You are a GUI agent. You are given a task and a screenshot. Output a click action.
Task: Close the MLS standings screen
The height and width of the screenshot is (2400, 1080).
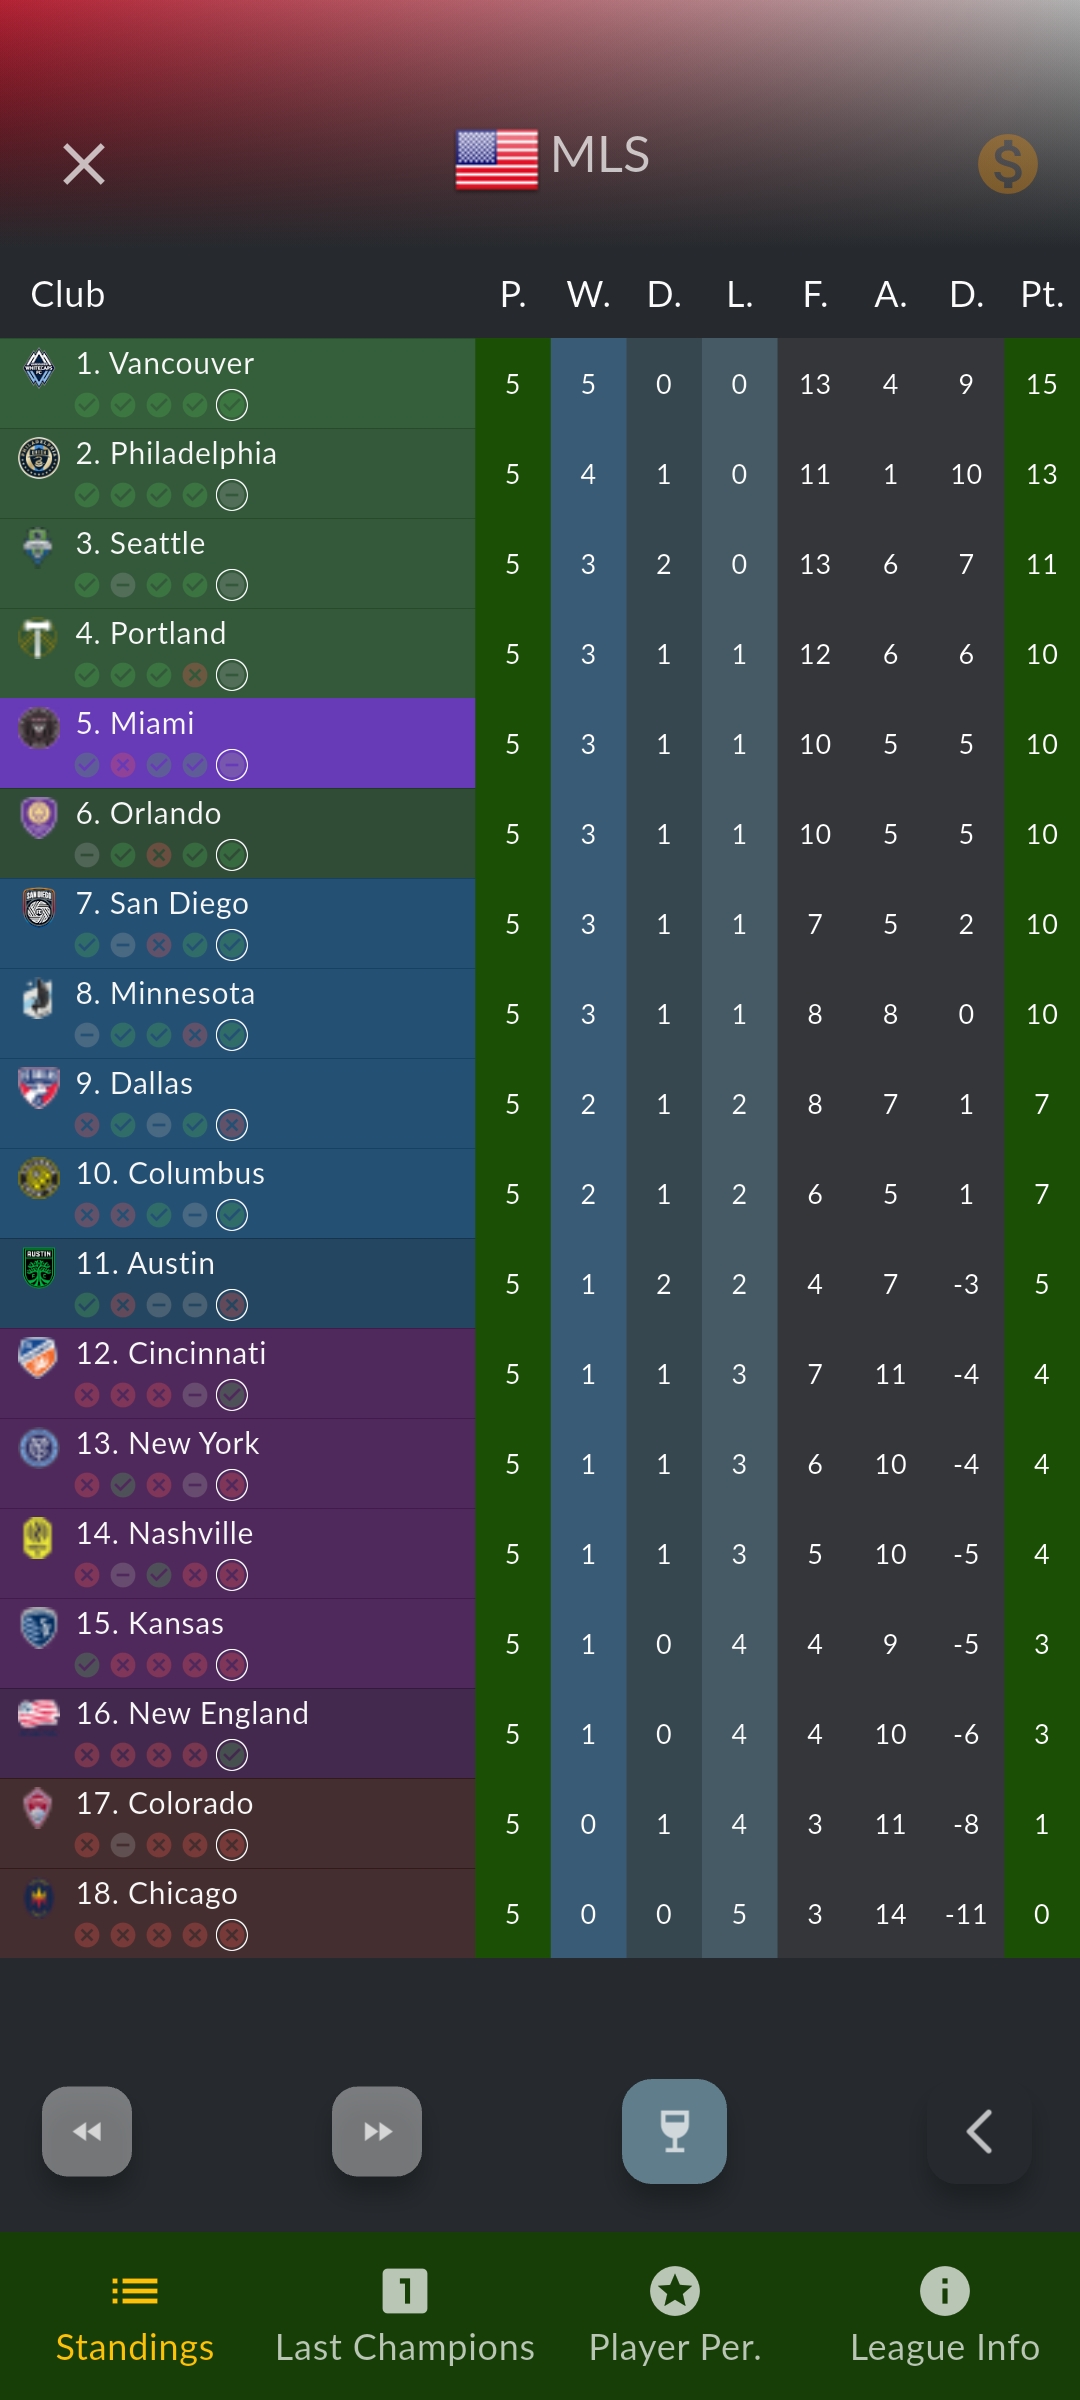(x=84, y=164)
